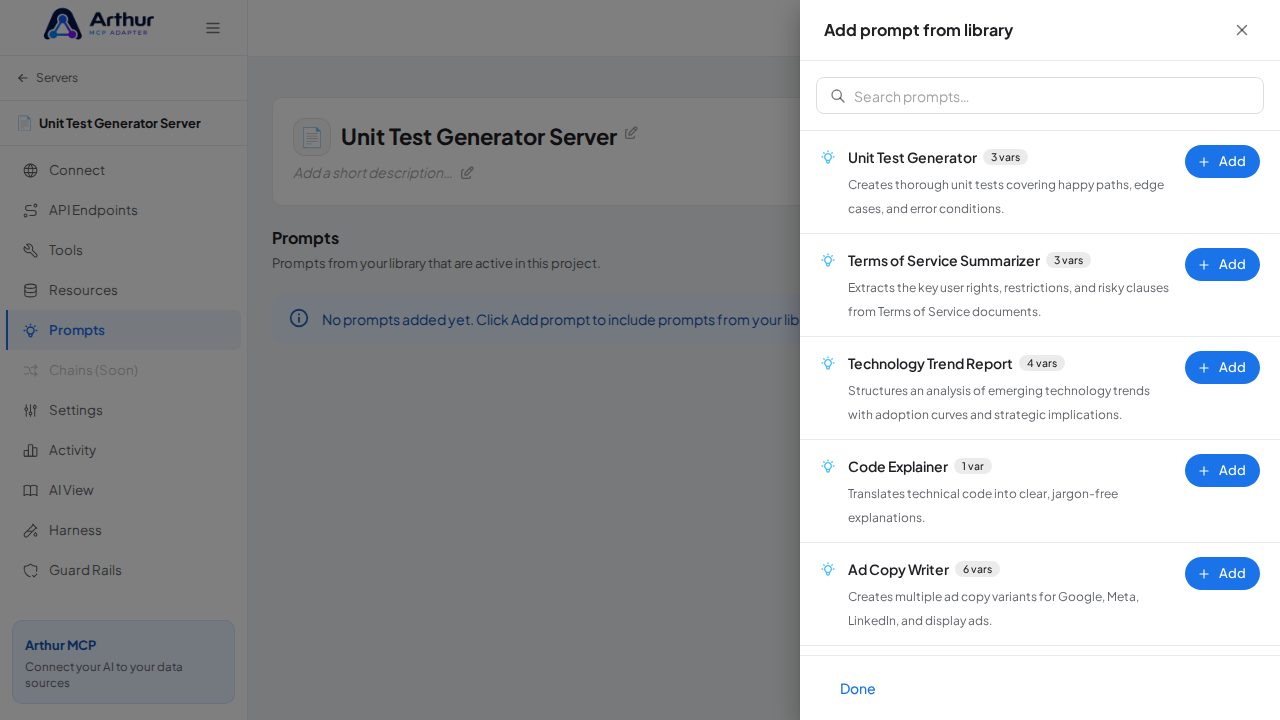Click the database icon next to Resources
Image resolution: width=1280 pixels, height=720 pixels.
tap(30, 290)
